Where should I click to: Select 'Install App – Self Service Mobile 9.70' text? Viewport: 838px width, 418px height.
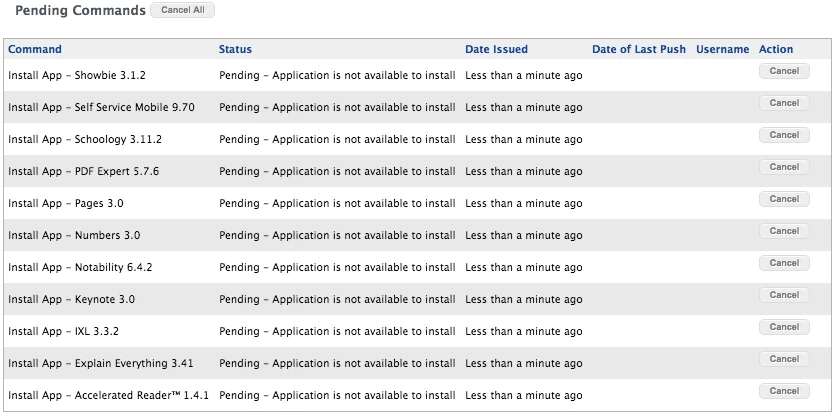[102, 107]
